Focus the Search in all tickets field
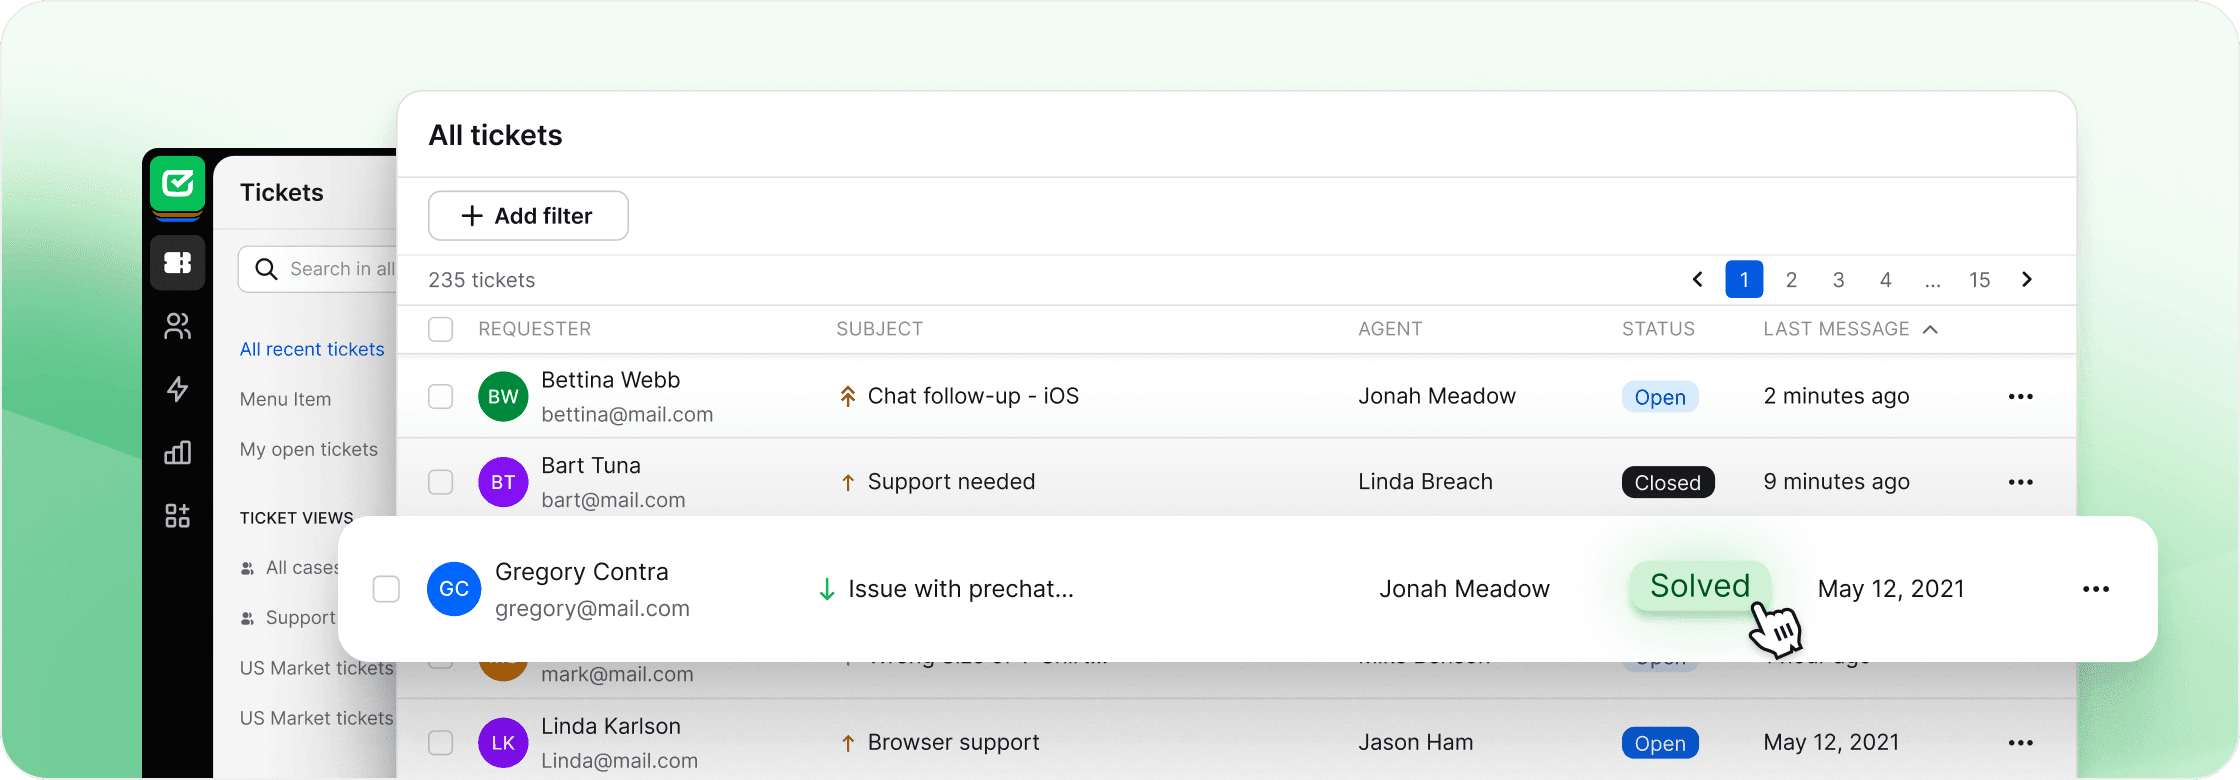Image resolution: width=2240 pixels, height=780 pixels. coord(318,269)
